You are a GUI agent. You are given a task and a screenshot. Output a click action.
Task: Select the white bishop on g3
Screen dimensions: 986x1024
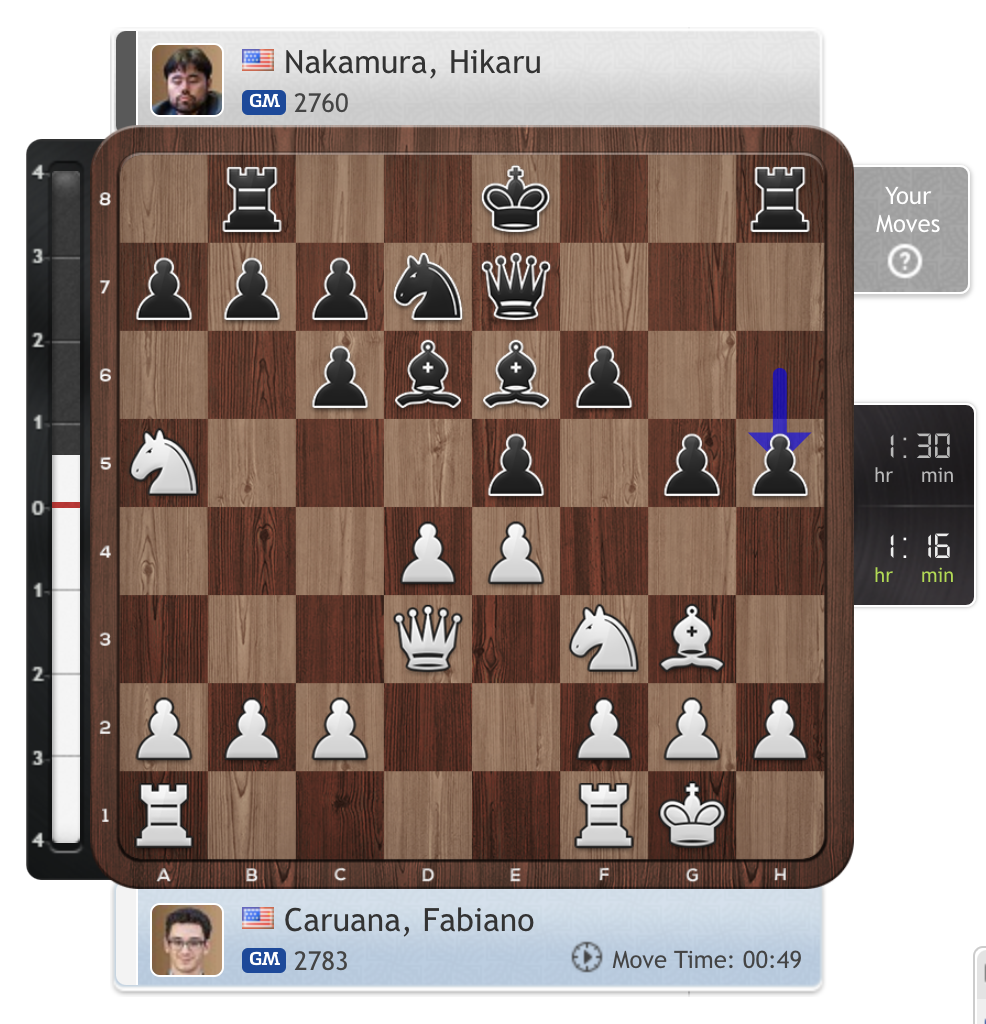pyautogui.click(x=692, y=639)
